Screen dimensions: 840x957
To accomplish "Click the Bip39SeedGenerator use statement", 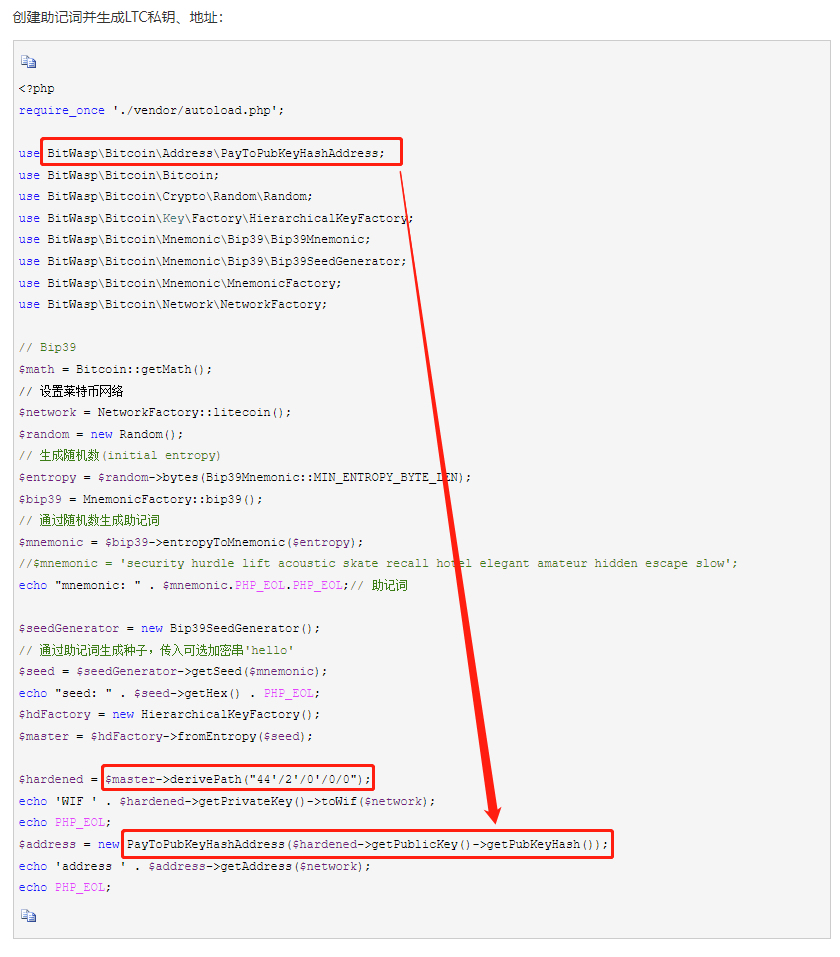I will click(212, 261).
